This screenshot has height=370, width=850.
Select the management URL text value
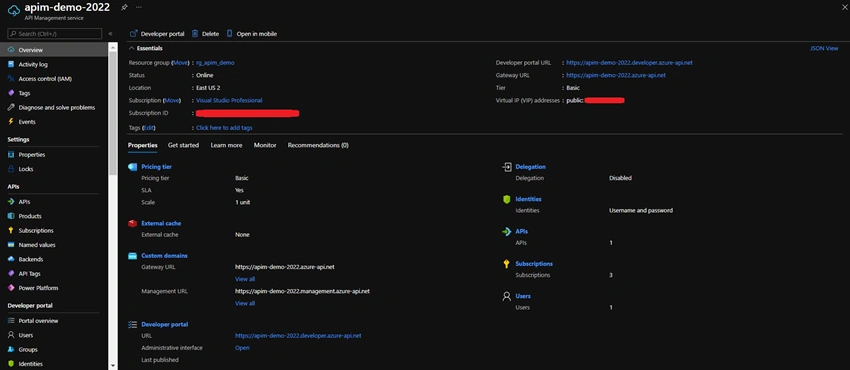(x=302, y=291)
